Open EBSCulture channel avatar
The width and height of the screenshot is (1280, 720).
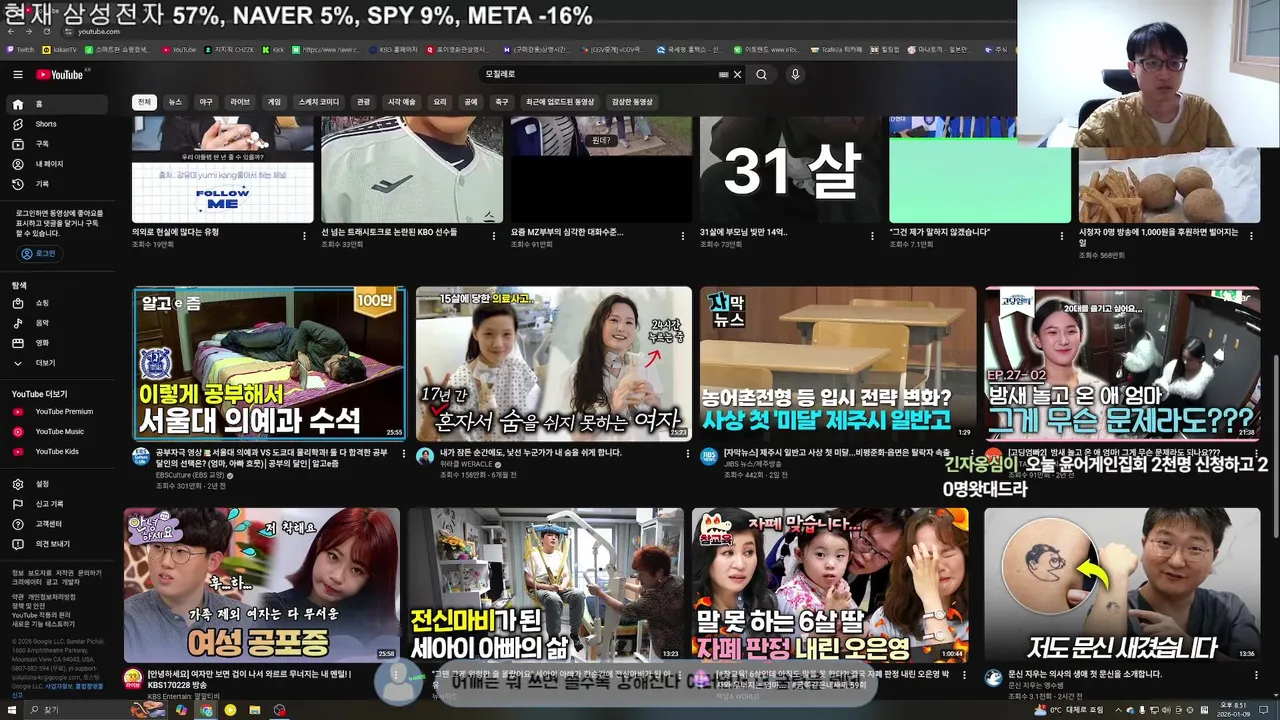coord(141,456)
